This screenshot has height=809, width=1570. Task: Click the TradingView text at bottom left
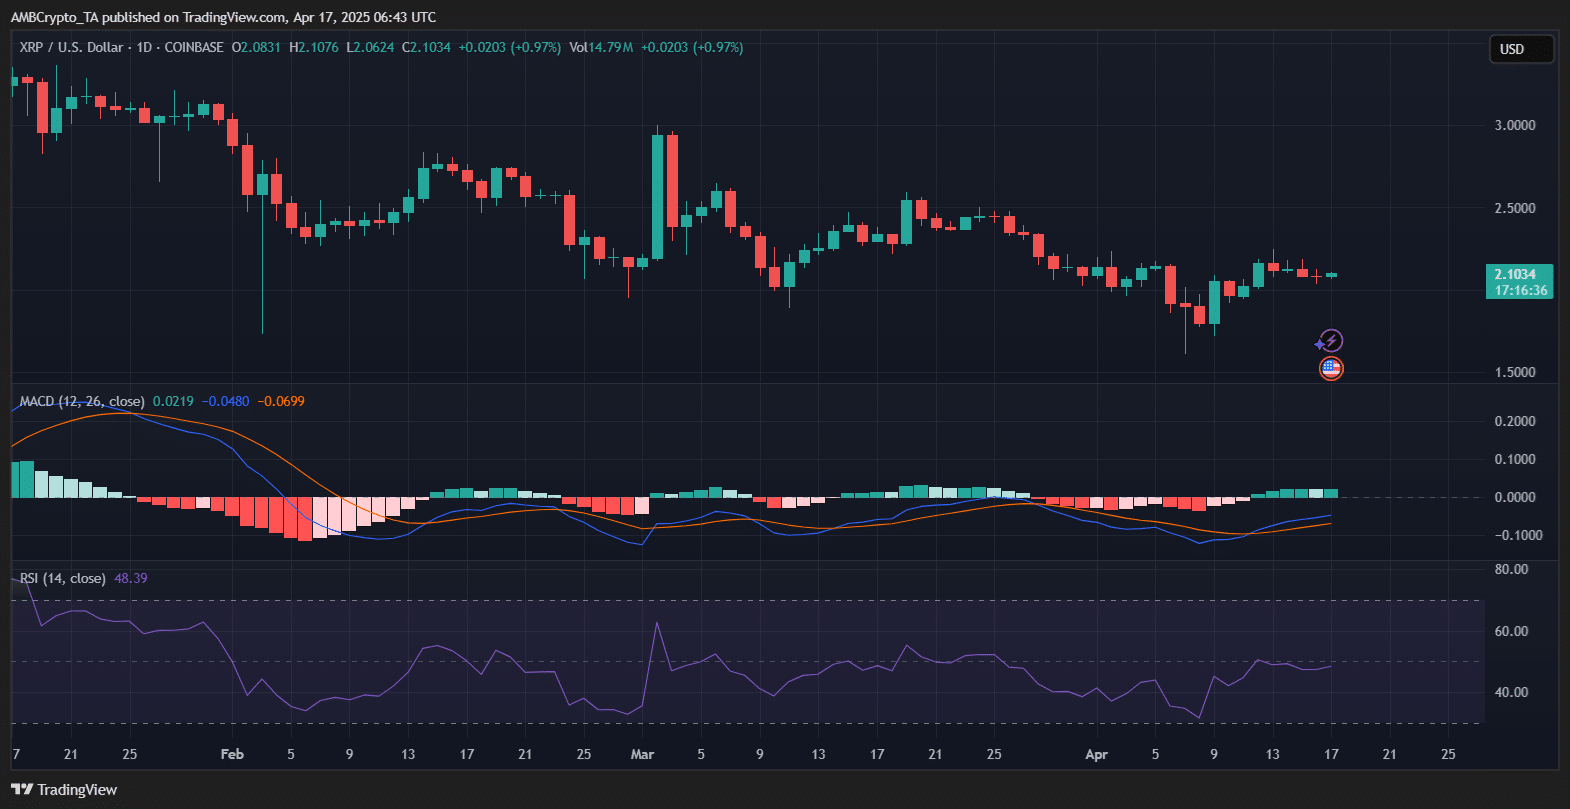77,790
